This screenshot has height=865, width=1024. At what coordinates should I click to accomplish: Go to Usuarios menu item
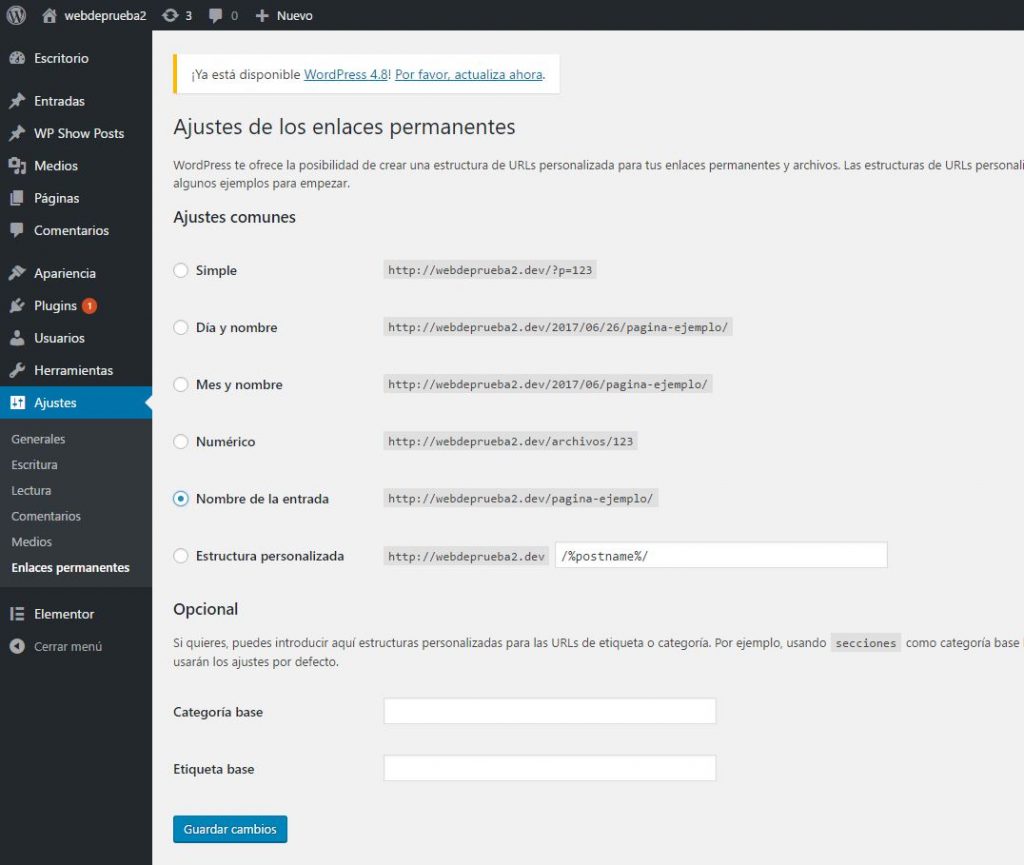point(59,338)
